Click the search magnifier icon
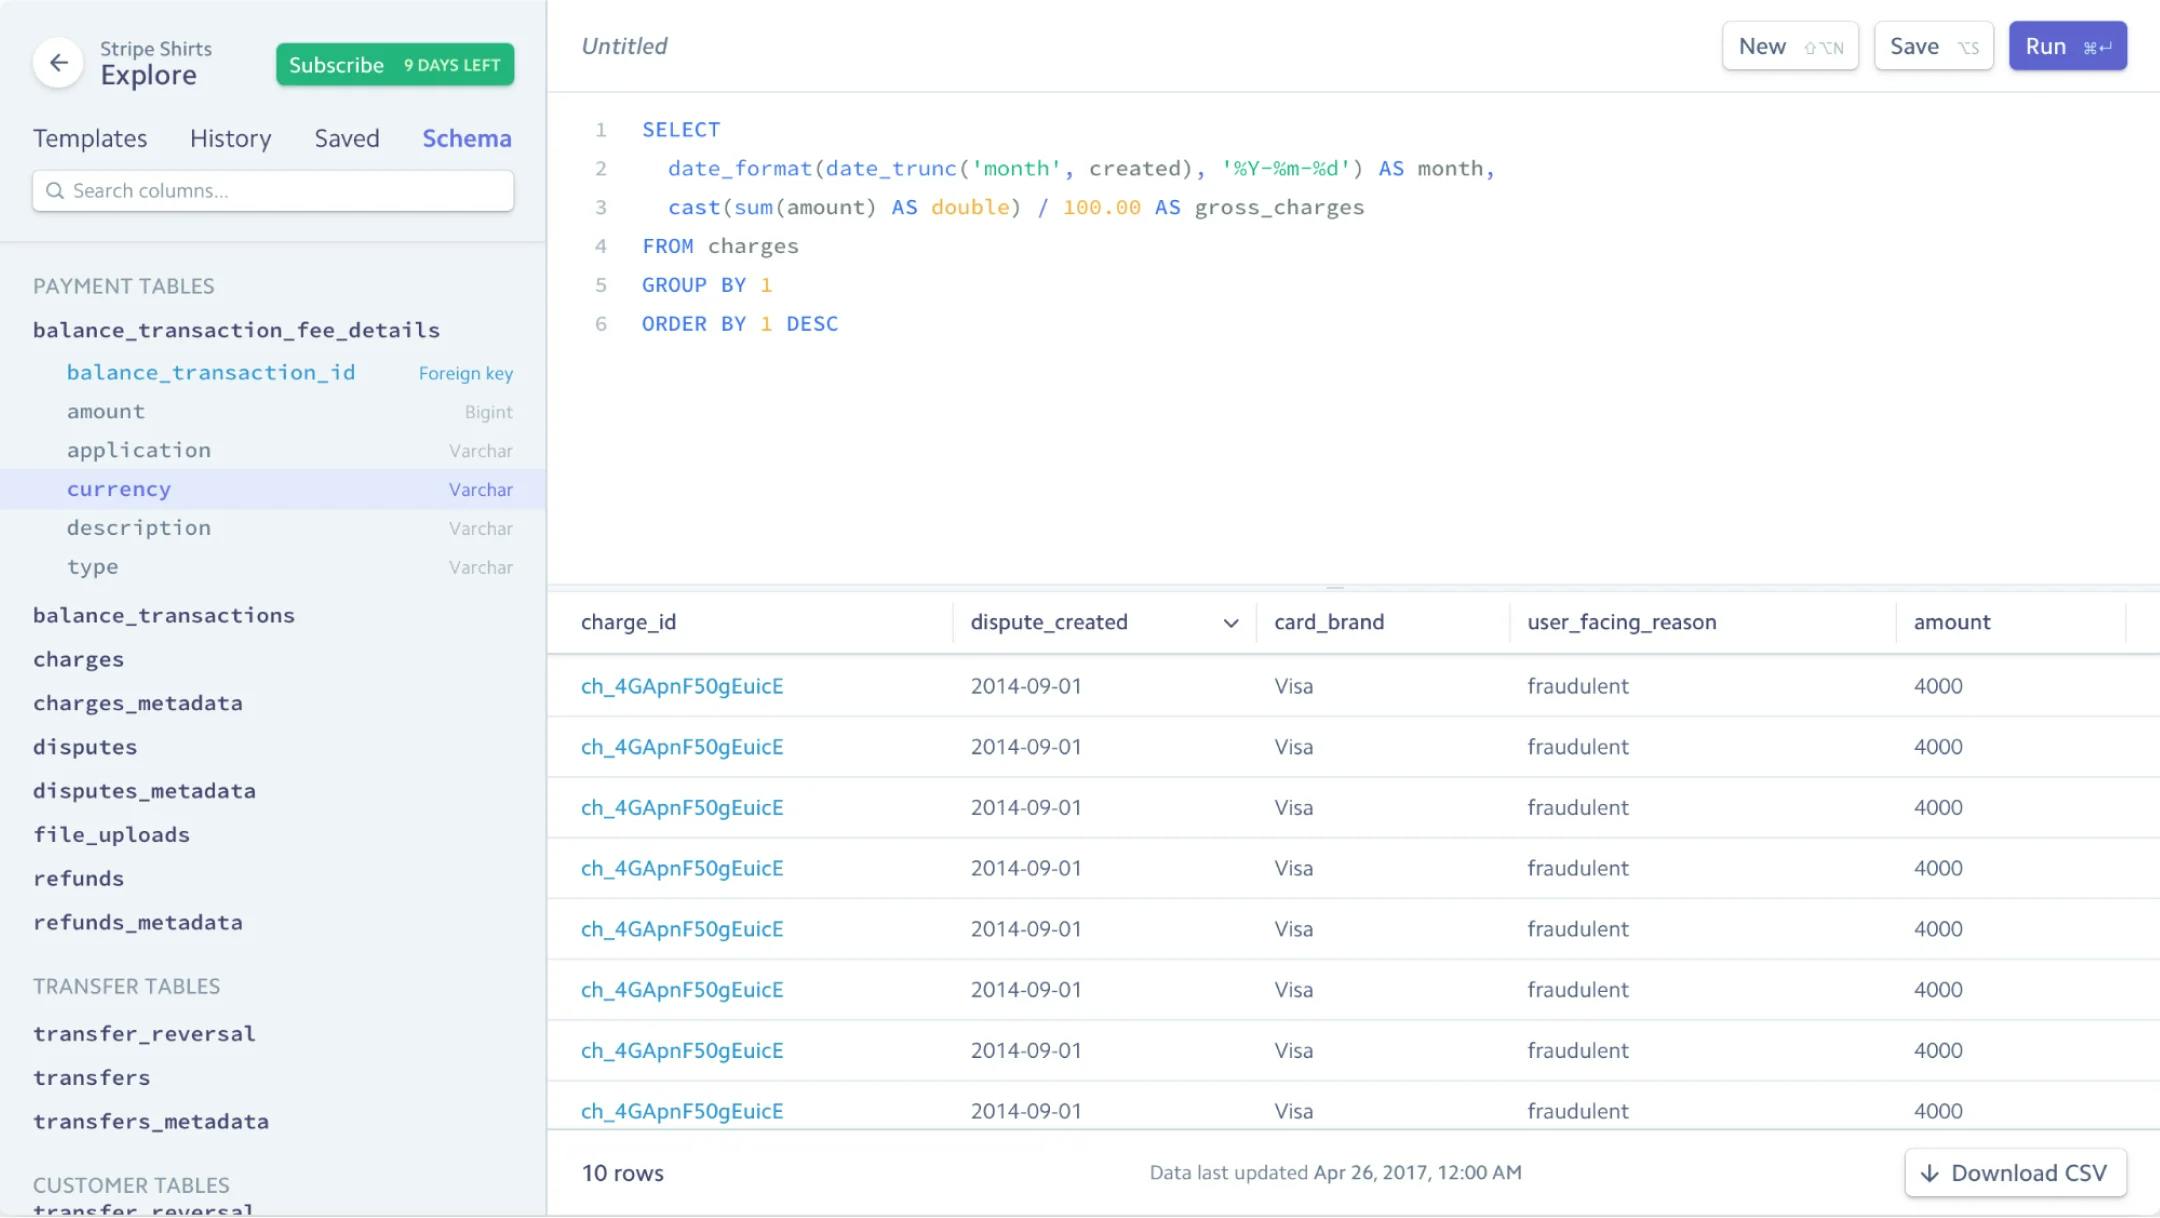The width and height of the screenshot is (2160, 1218). [x=55, y=191]
